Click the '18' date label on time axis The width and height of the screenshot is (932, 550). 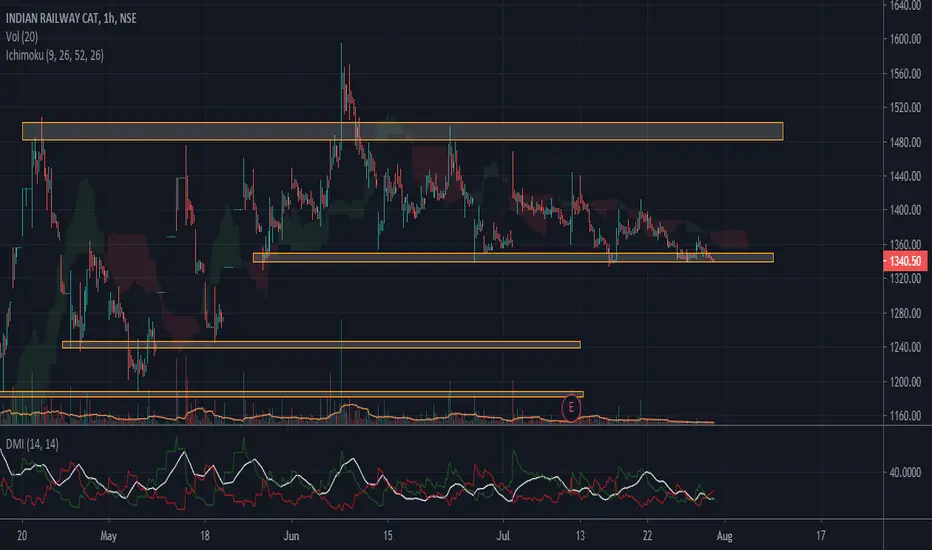coord(204,536)
